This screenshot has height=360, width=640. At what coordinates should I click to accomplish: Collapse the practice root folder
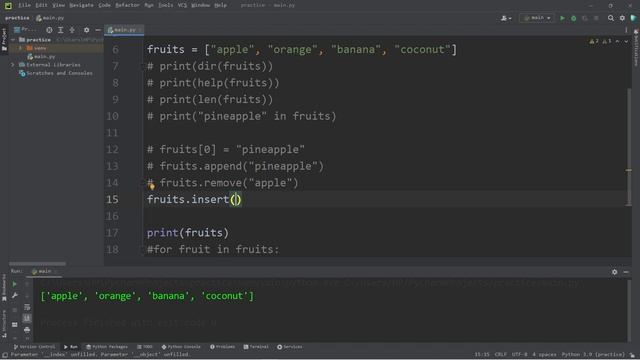[13, 40]
